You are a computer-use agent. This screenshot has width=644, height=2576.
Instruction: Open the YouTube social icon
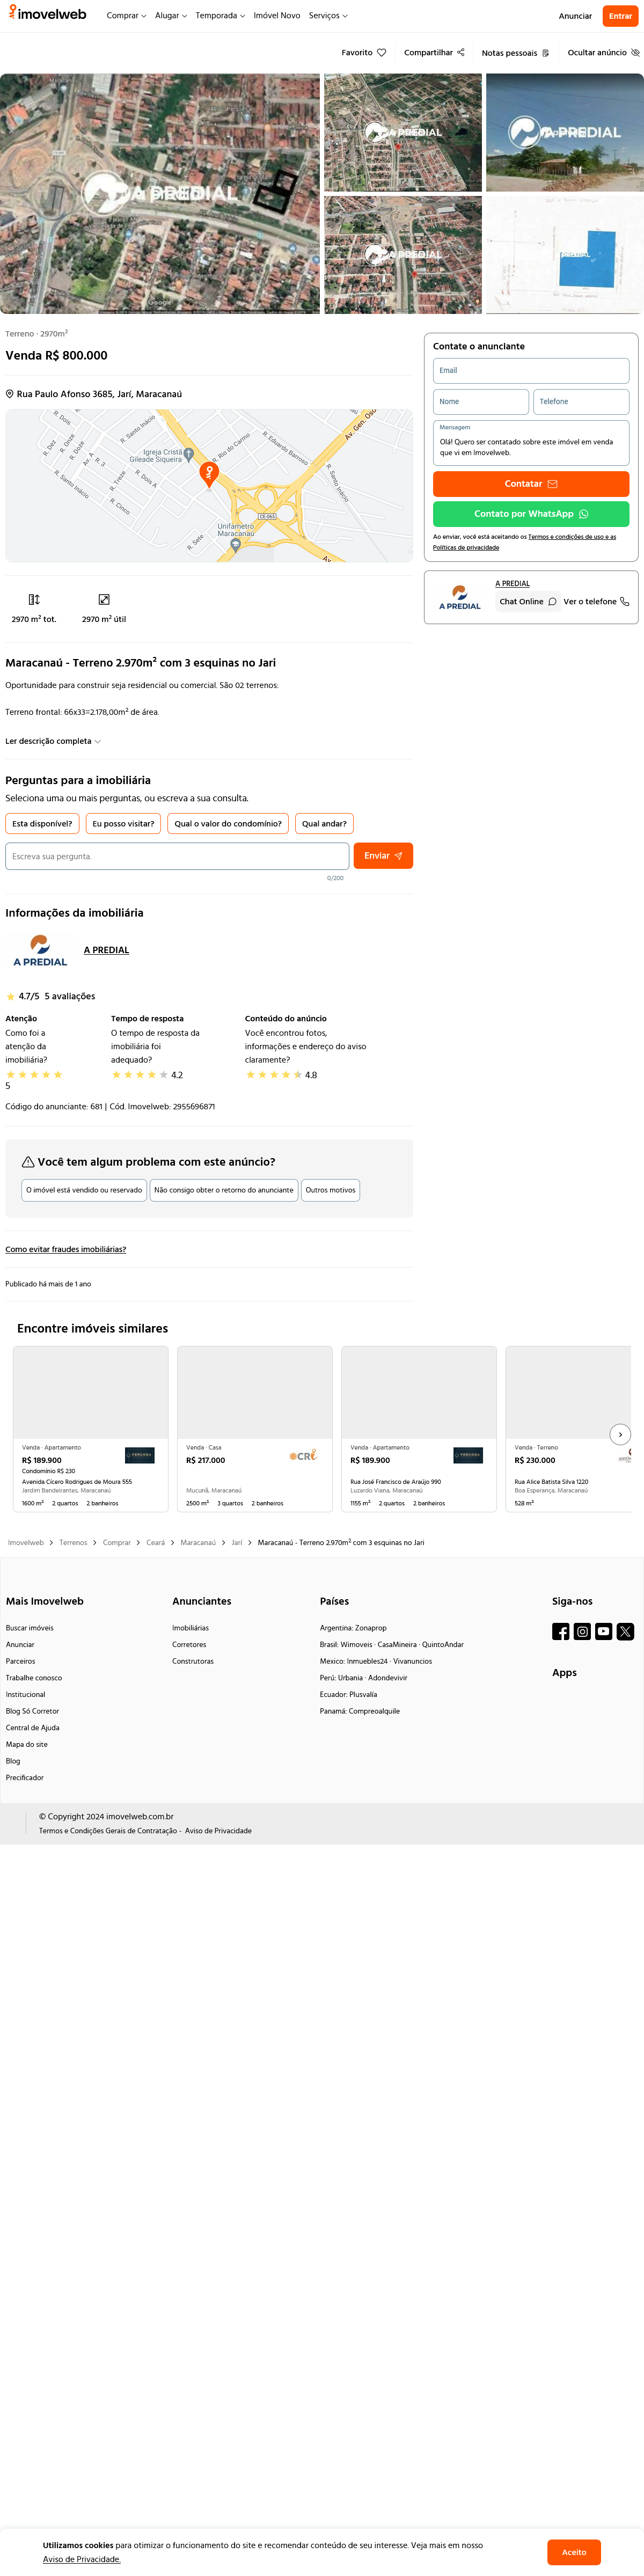604,1631
